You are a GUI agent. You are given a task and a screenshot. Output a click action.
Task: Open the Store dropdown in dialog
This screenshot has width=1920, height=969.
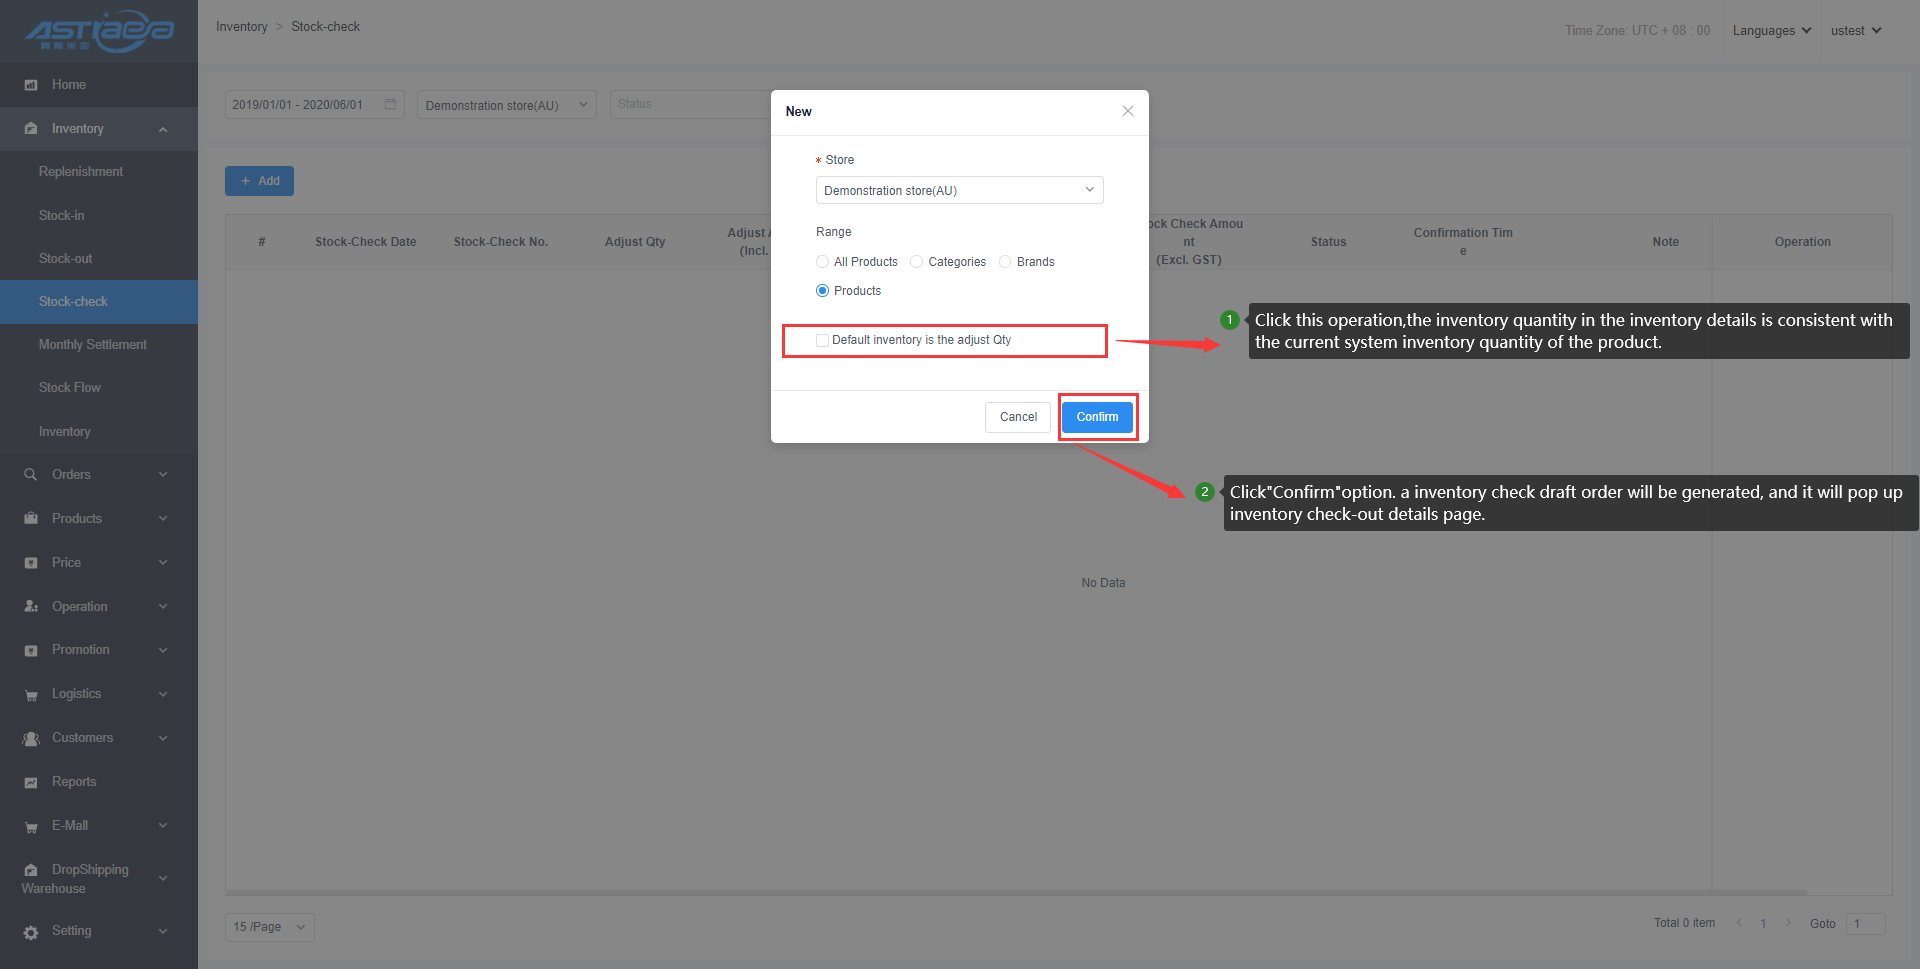coord(959,190)
